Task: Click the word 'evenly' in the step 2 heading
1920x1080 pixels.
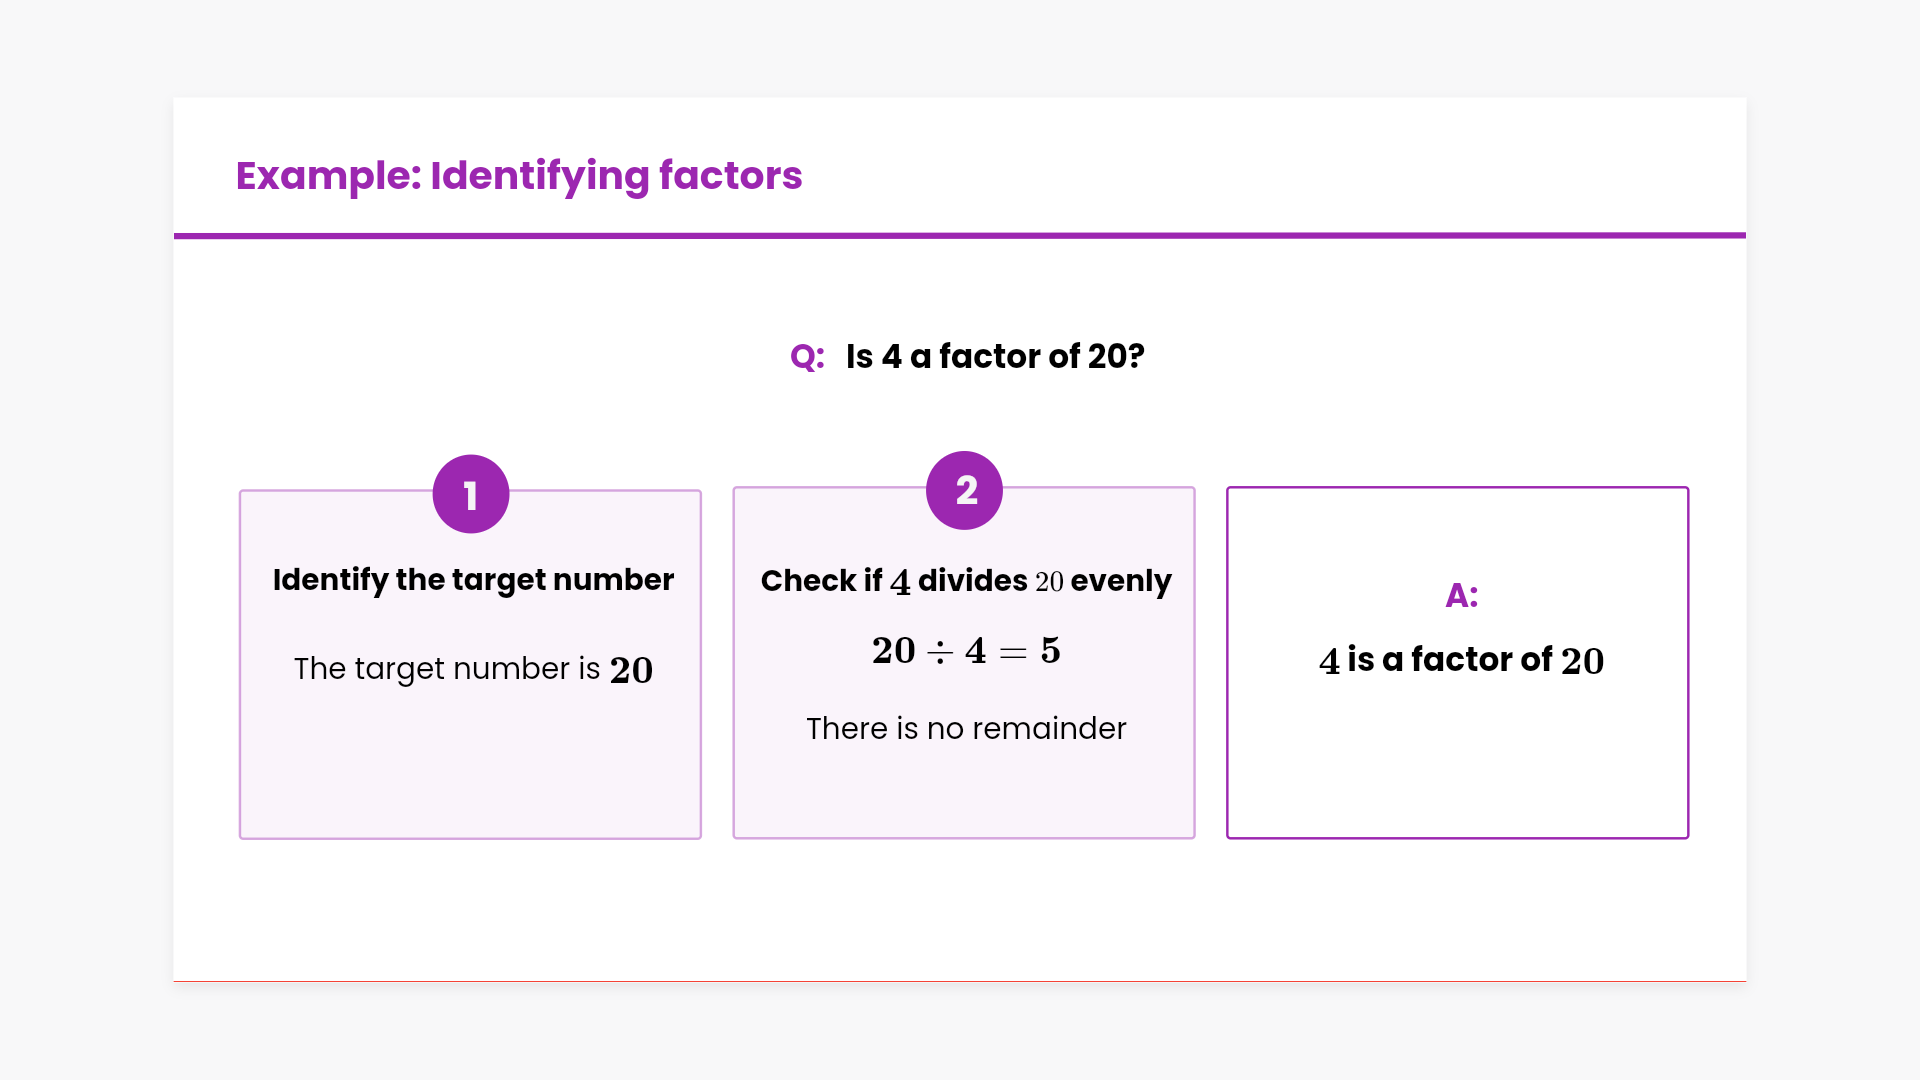Action: point(1120,581)
